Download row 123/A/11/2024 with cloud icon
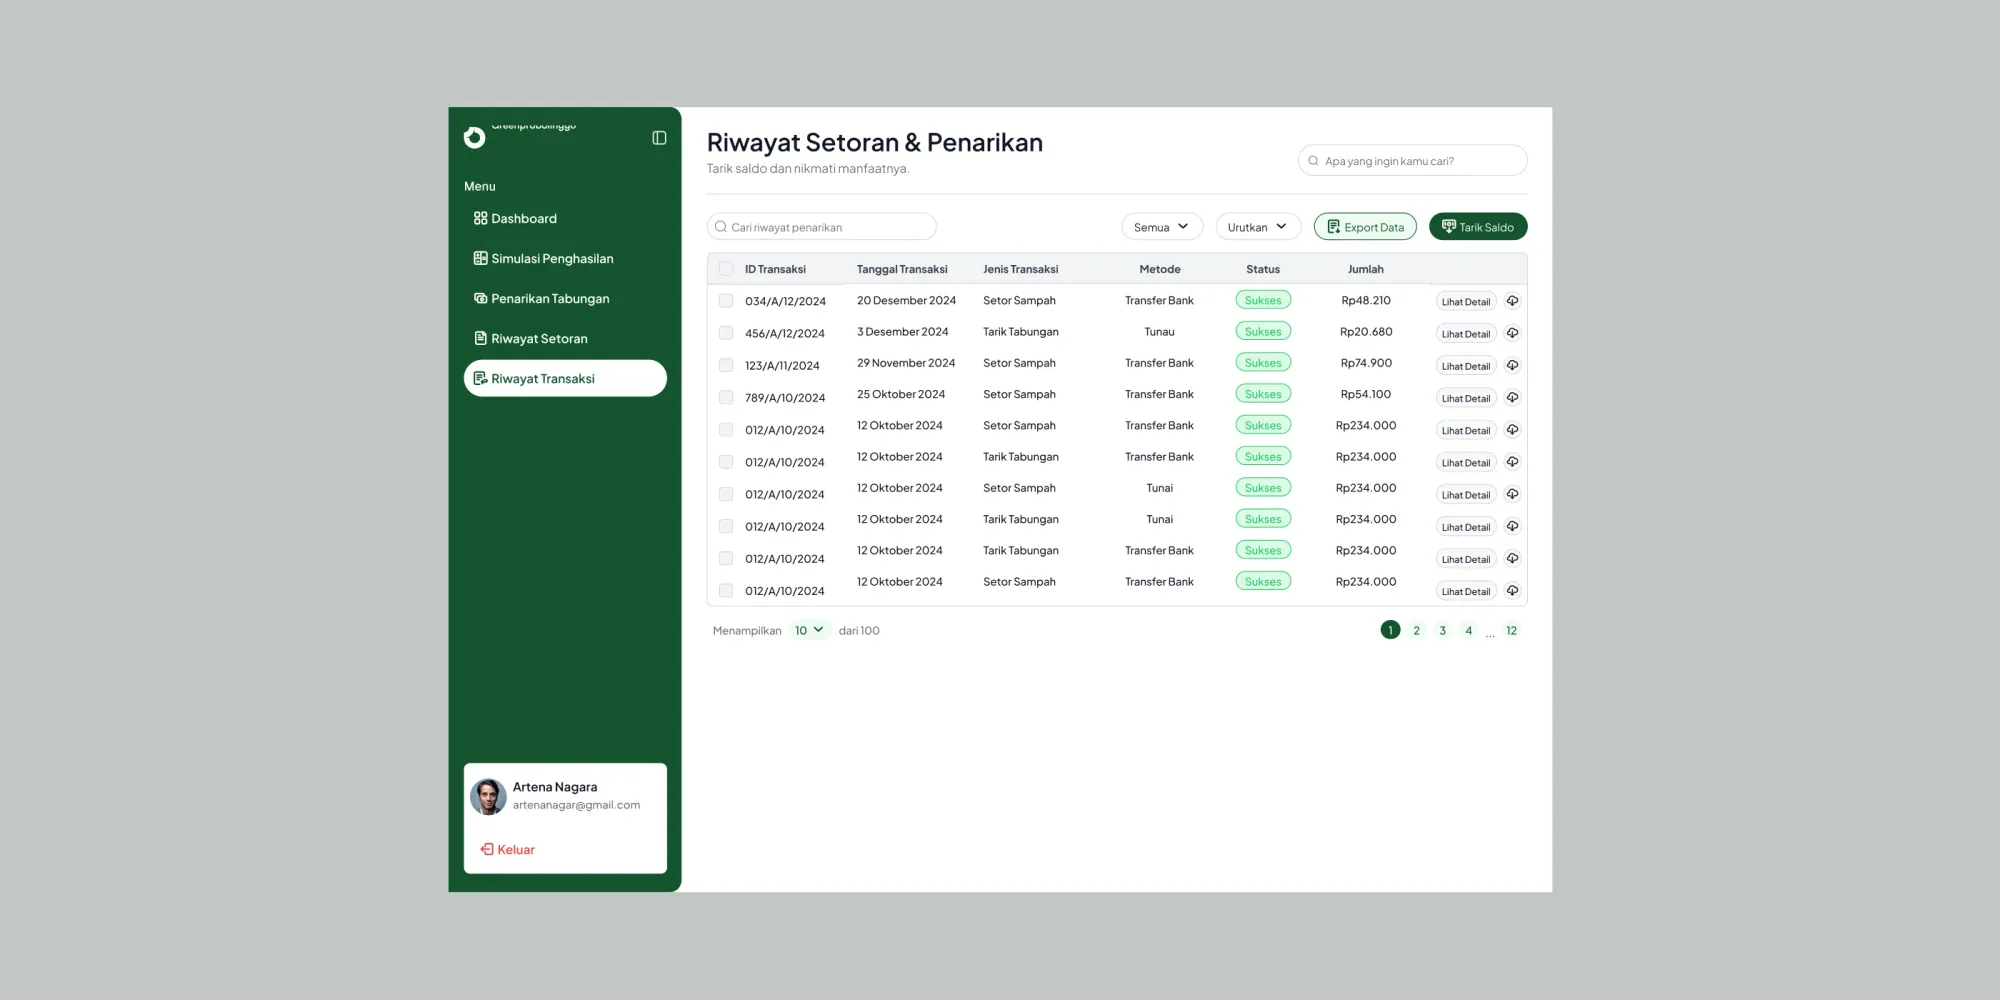 1512,365
